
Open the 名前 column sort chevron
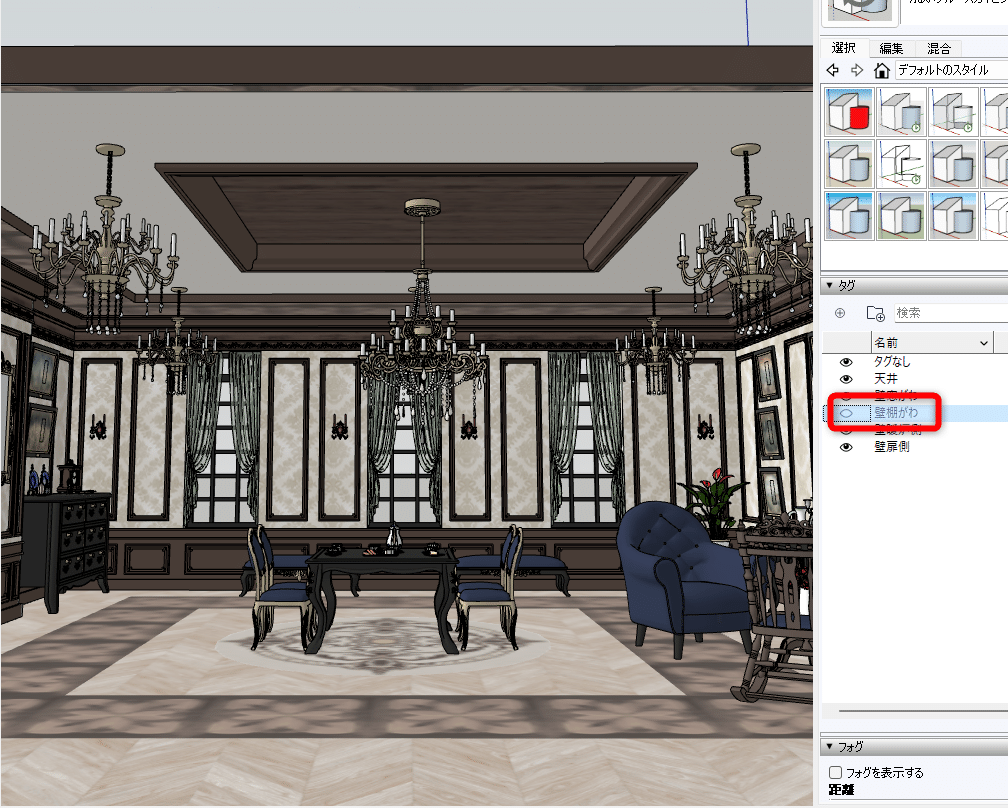[984, 343]
